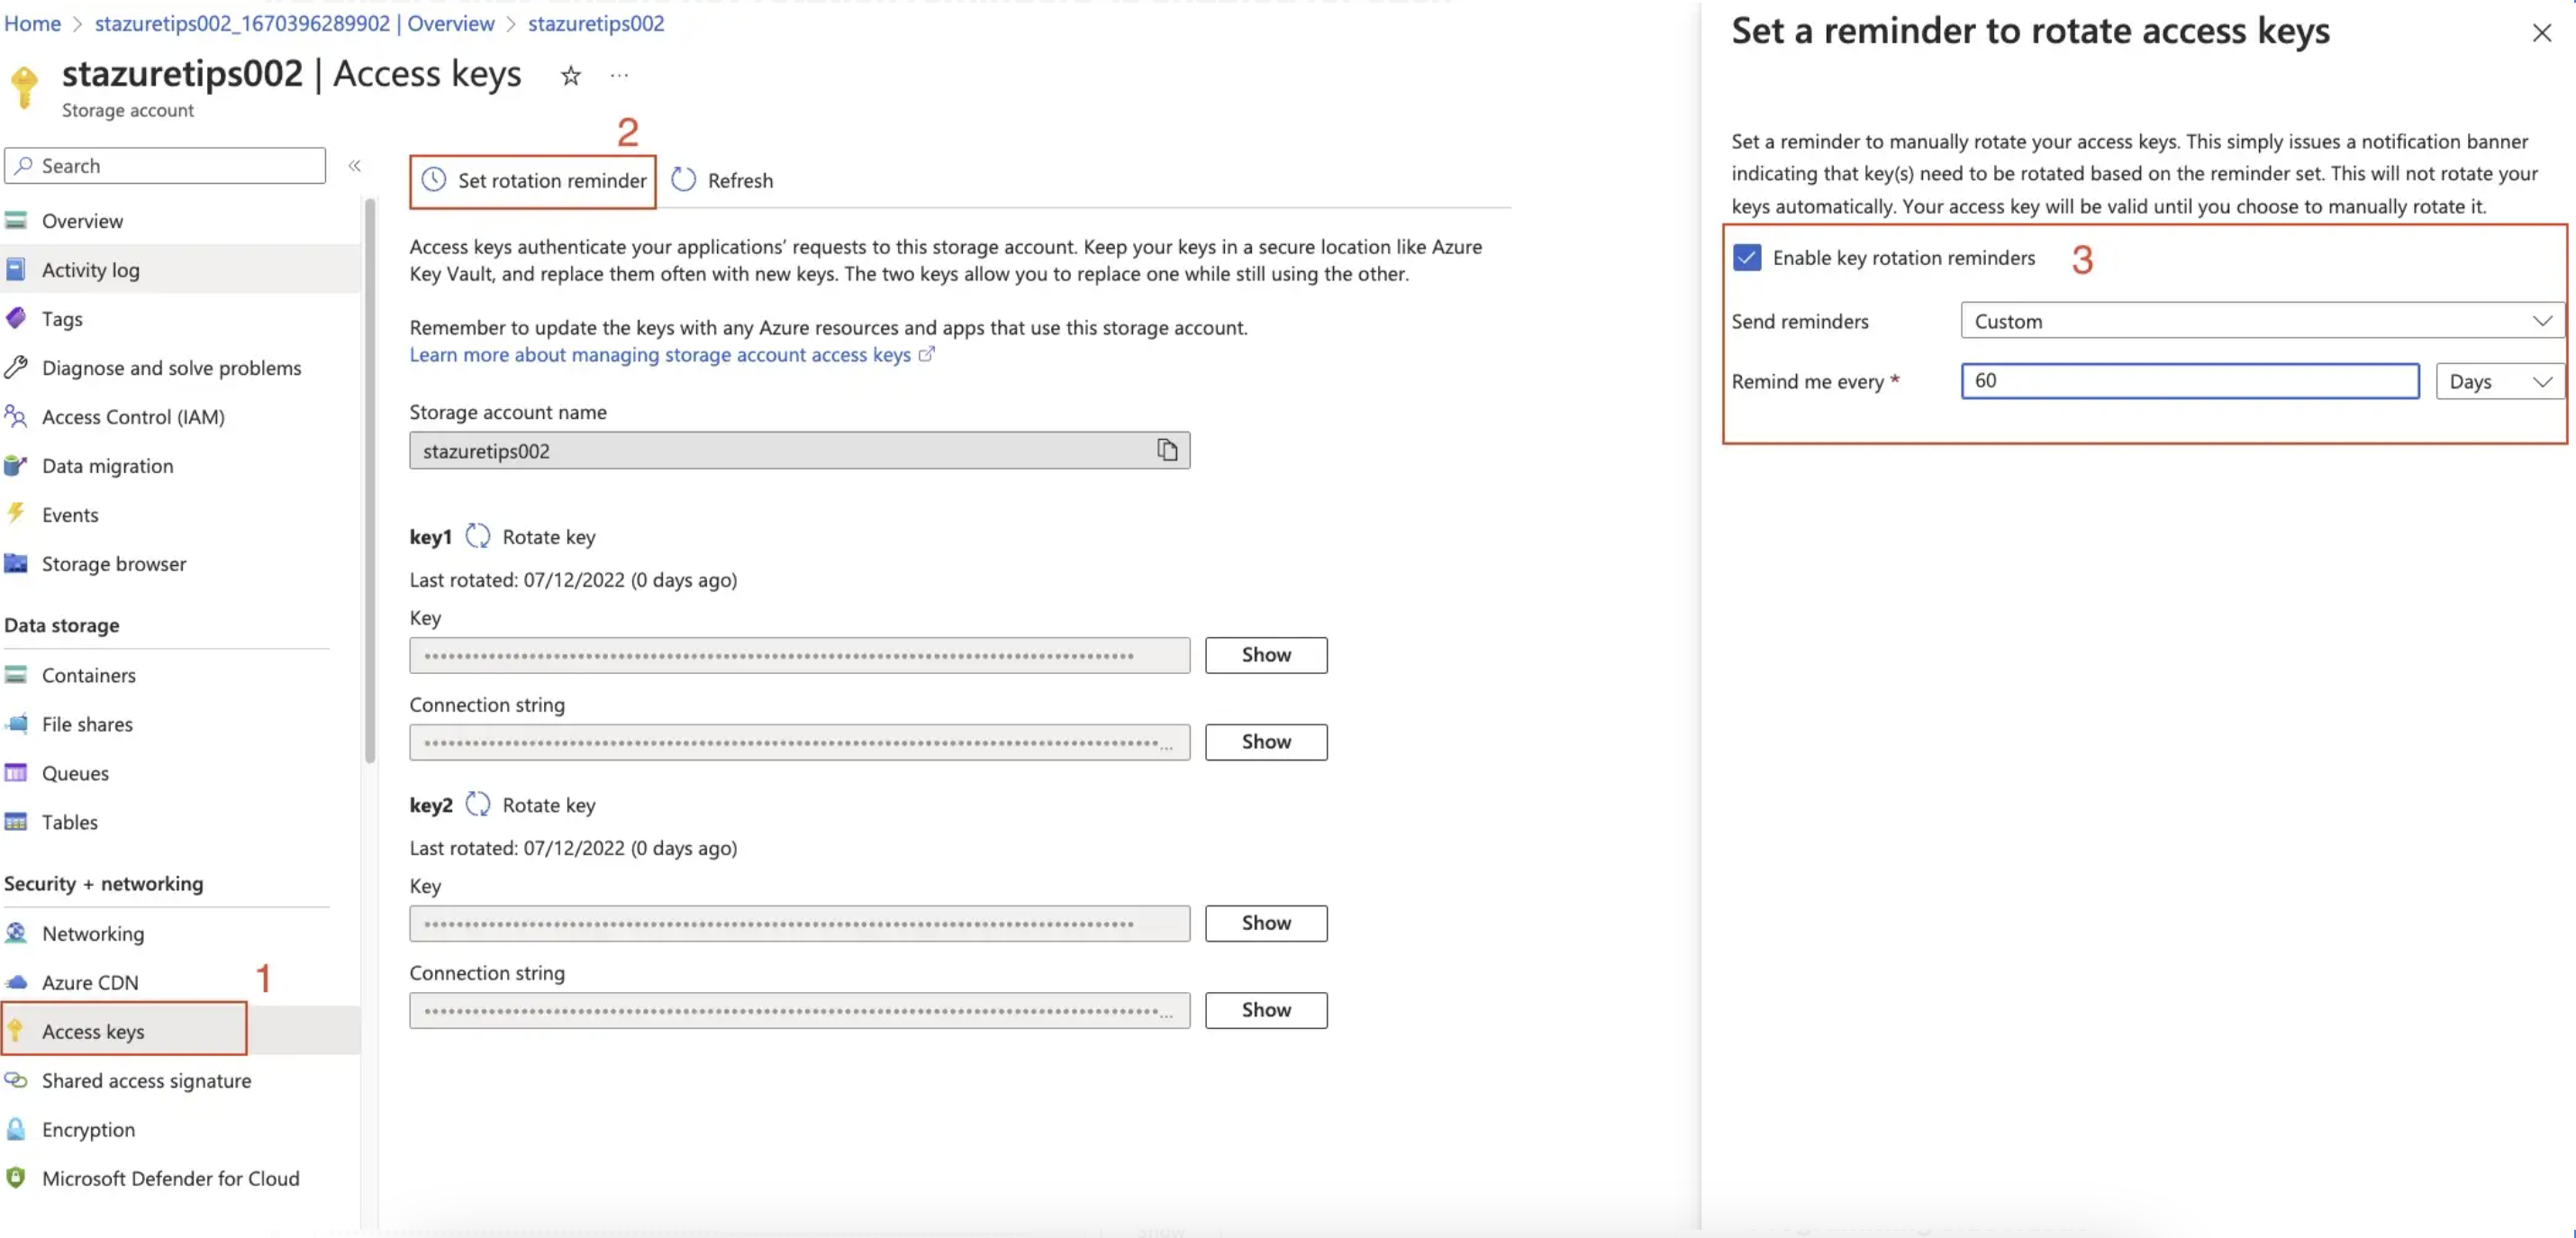The width and height of the screenshot is (2576, 1238).
Task: Click the key1 masked Connection string field
Action: 799,742
